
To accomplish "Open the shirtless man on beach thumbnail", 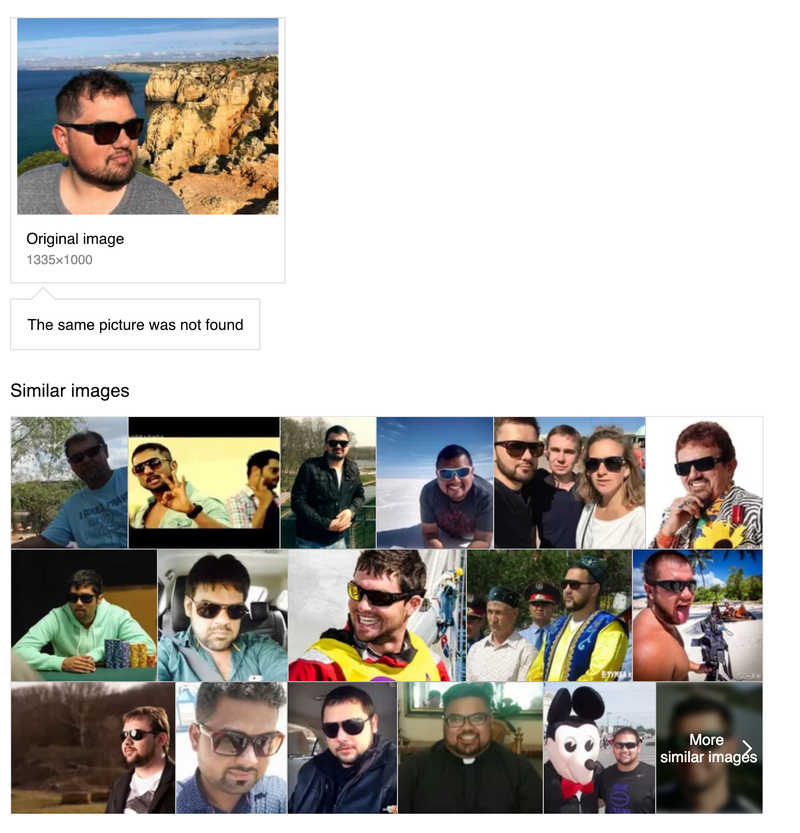I will click(698, 615).
